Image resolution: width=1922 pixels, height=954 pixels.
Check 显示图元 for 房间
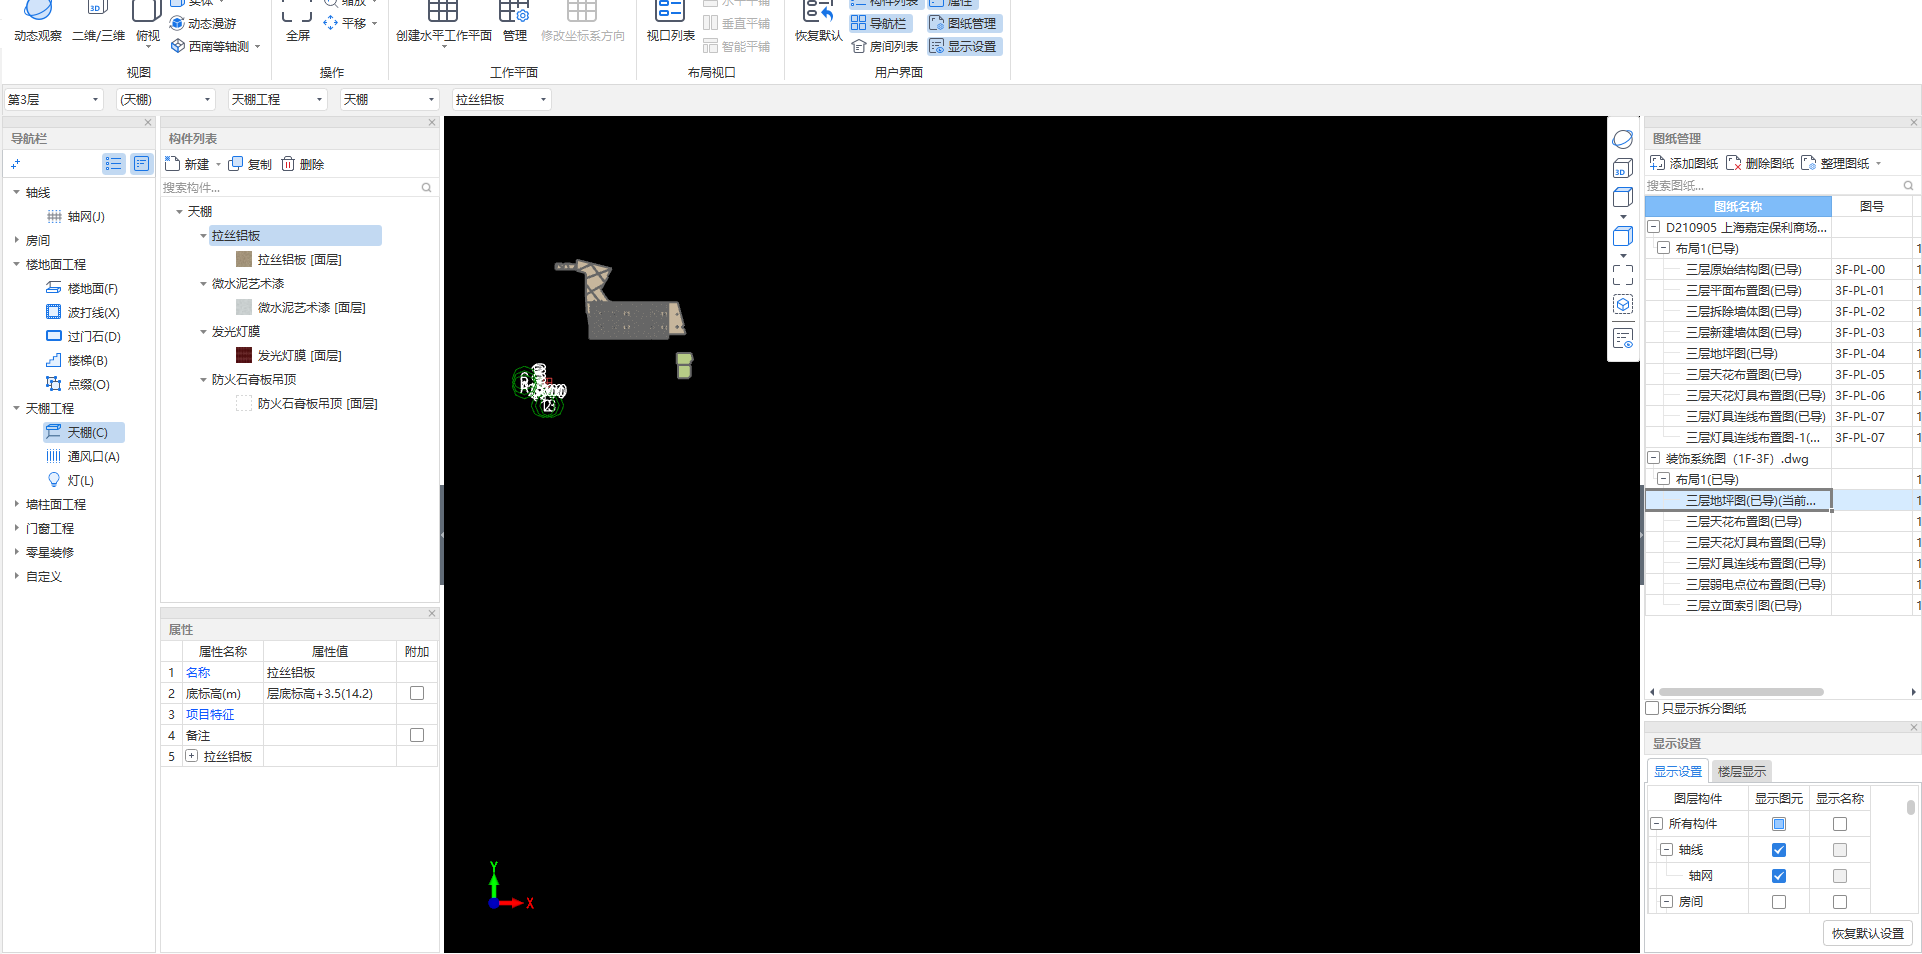[1779, 902]
